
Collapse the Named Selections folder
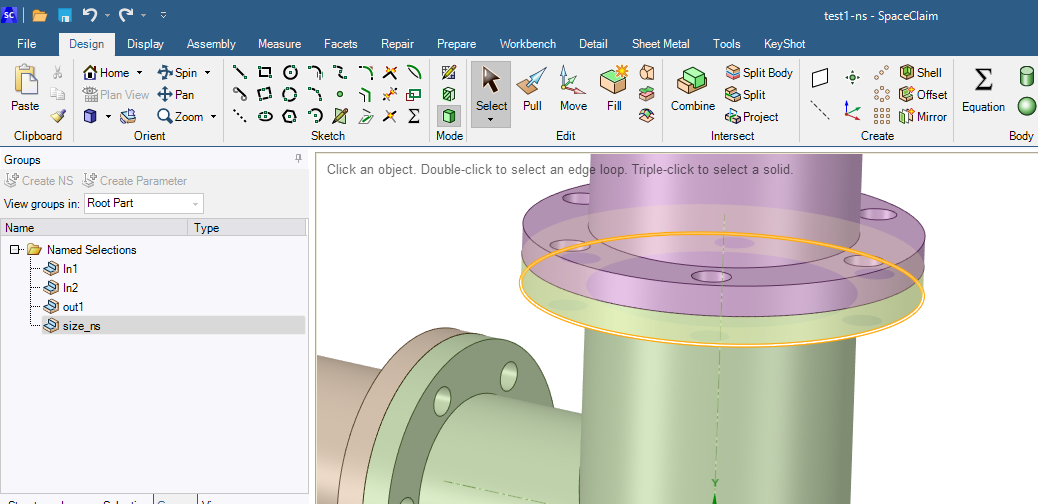coord(15,250)
